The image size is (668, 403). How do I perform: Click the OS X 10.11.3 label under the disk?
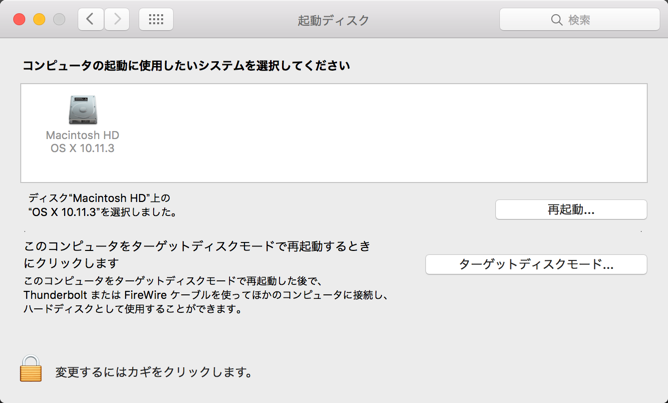point(83,148)
